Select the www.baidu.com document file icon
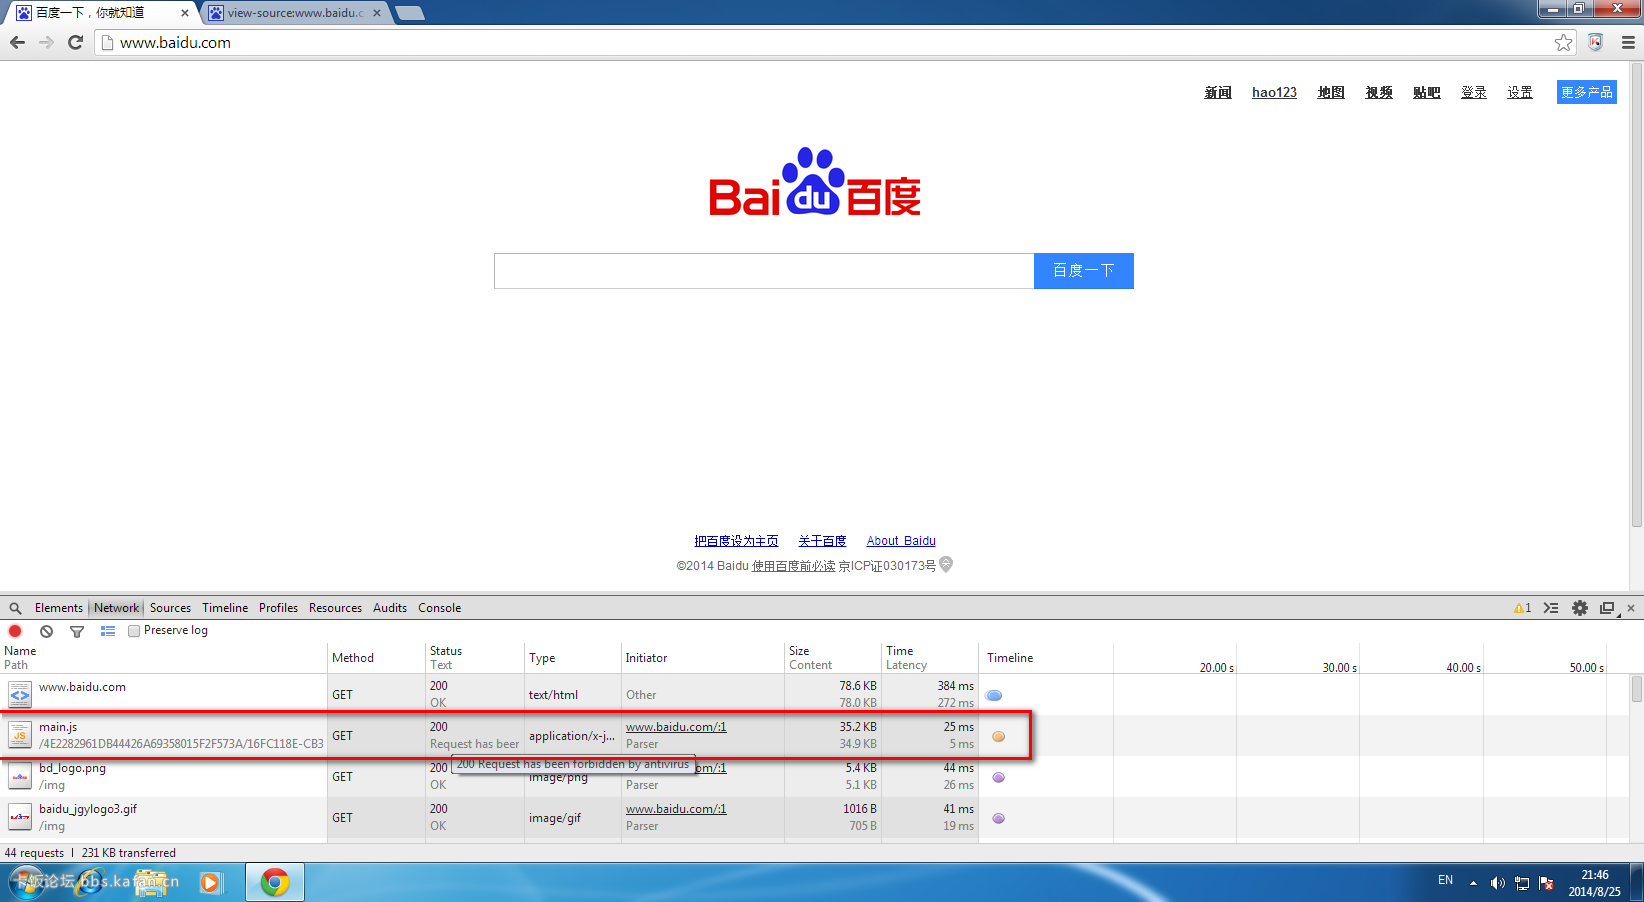This screenshot has width=1644, height=902. (x=19, y=694)
